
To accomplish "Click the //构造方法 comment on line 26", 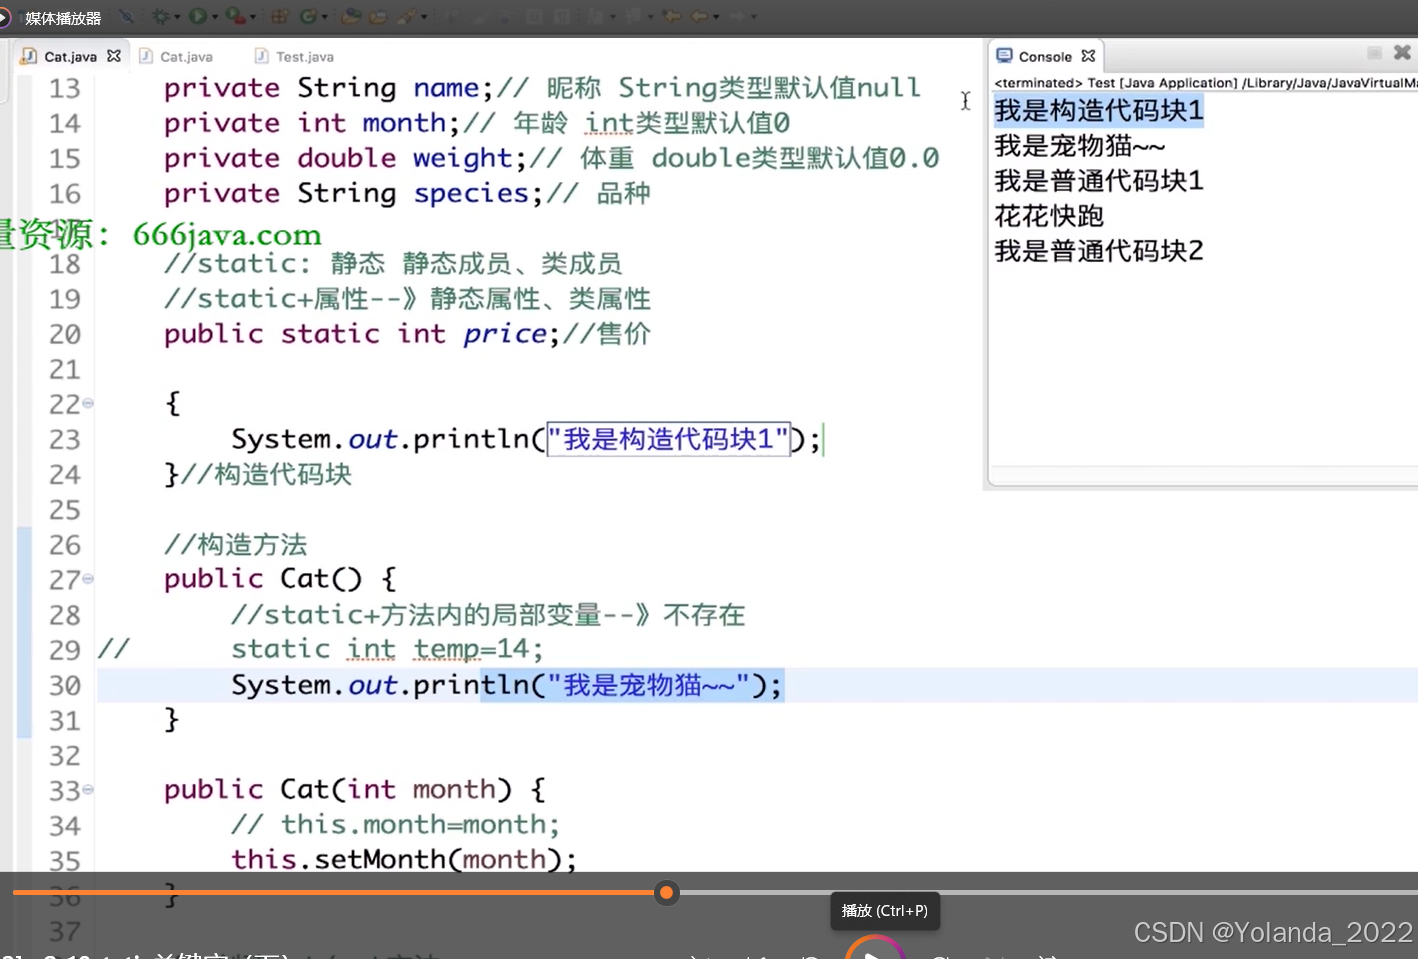I will 235,544.
